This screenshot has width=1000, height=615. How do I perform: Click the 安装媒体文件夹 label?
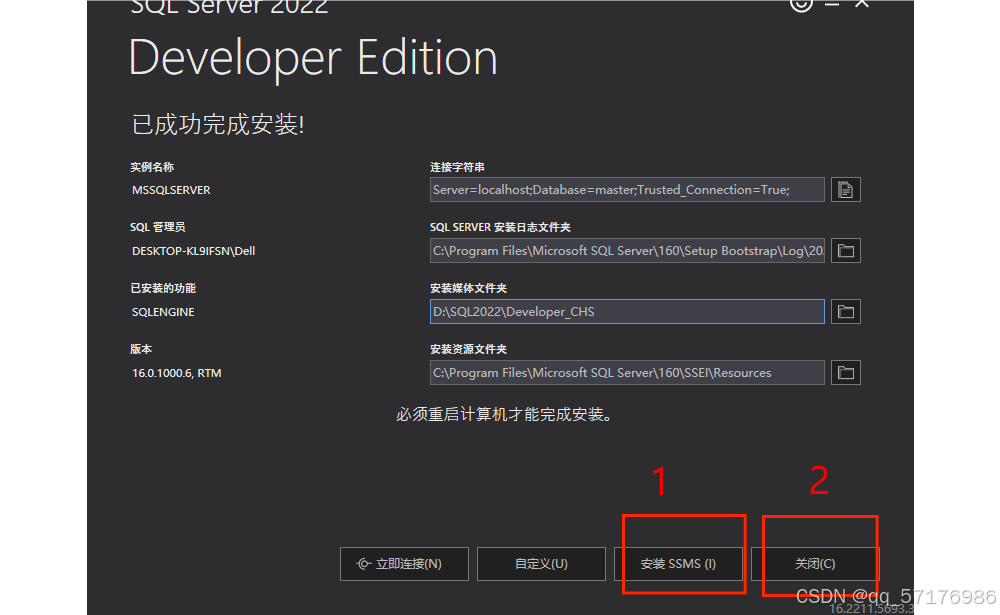point(468,288)
